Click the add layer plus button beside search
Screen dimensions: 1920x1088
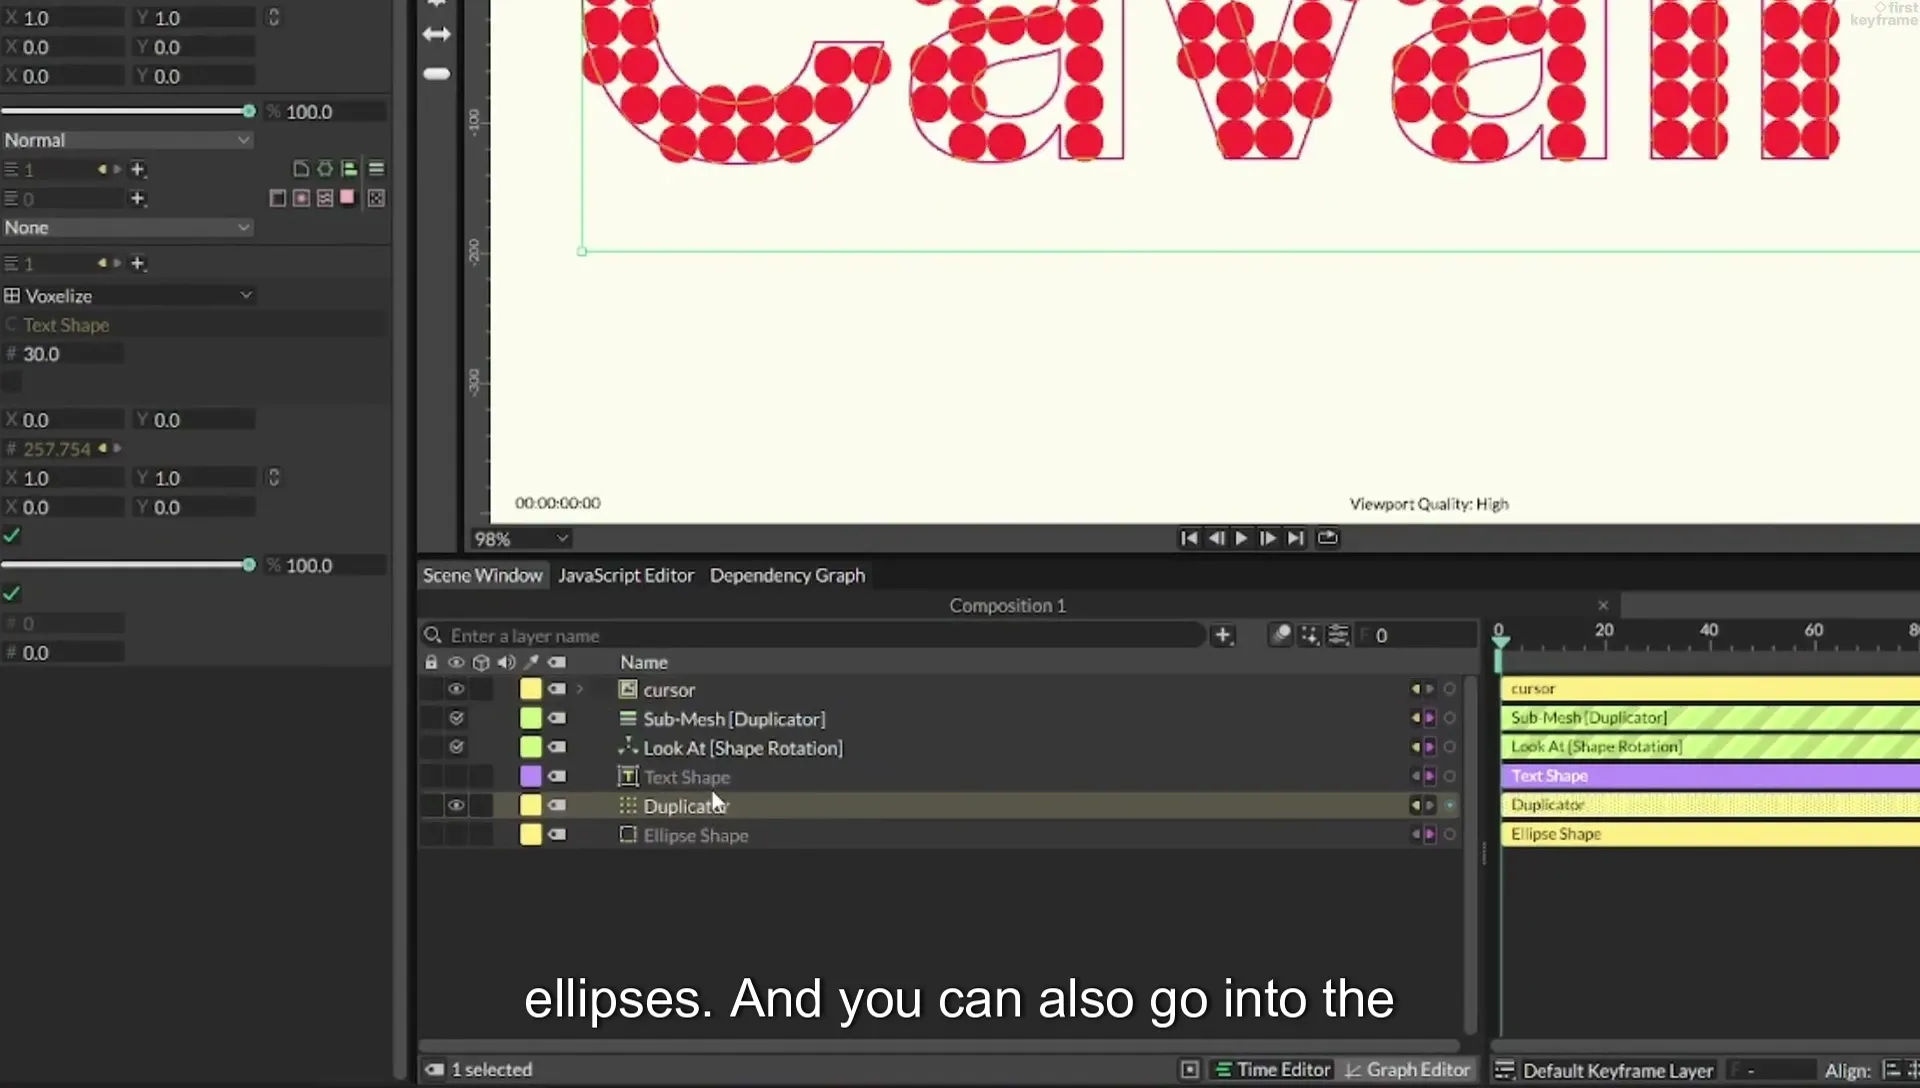(x=1222, y=636)
